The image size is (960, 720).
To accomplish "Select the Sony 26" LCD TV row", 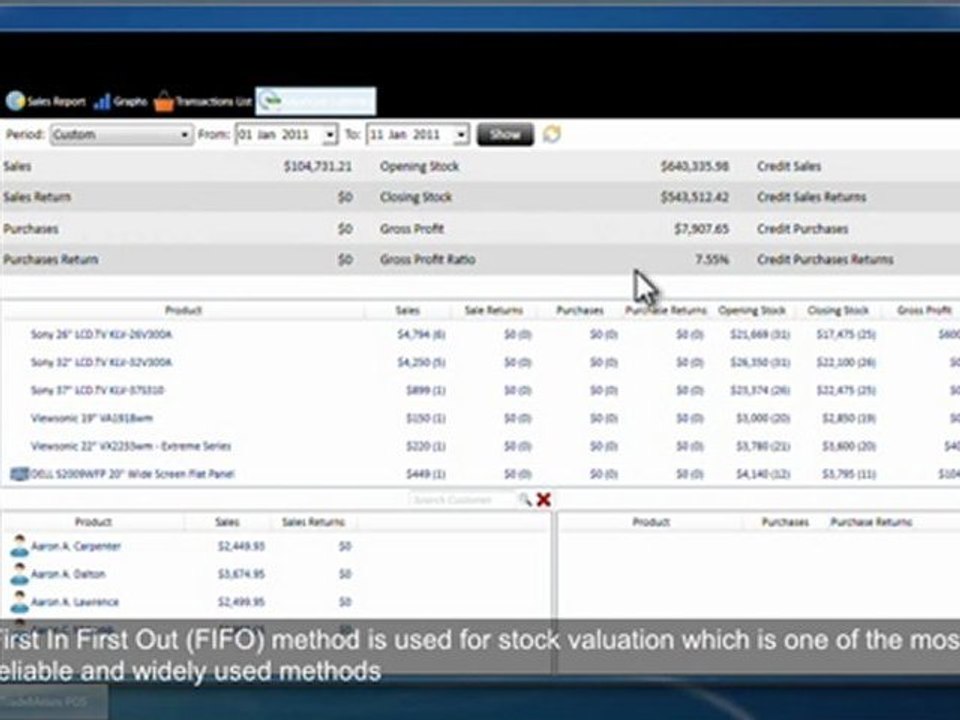I will (480, 334).
